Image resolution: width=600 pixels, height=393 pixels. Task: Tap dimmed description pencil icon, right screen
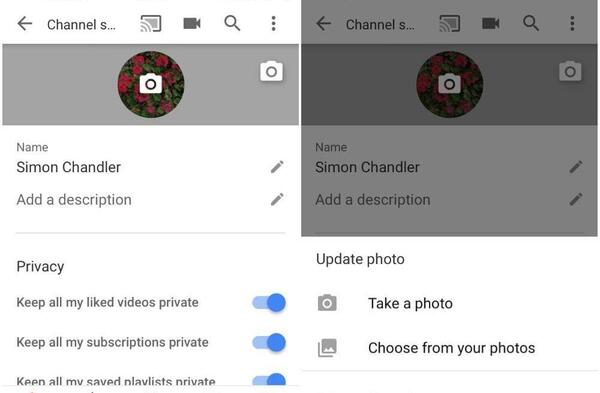[576, 199]
